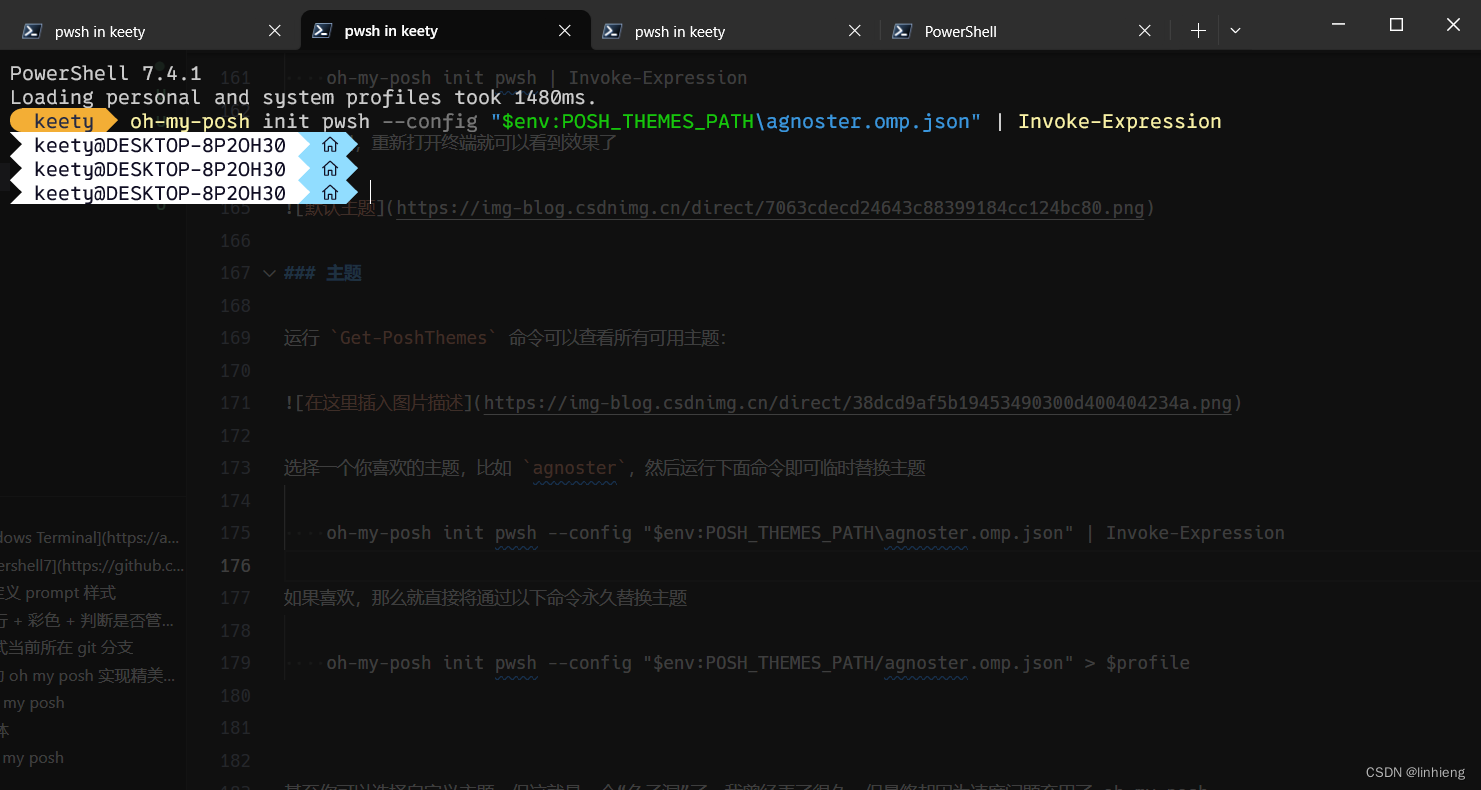The image size is (1481, 790).
Task: Open 'dows Terminal](https://a...' sidebar entry
Action: click(x=90, y=538)
